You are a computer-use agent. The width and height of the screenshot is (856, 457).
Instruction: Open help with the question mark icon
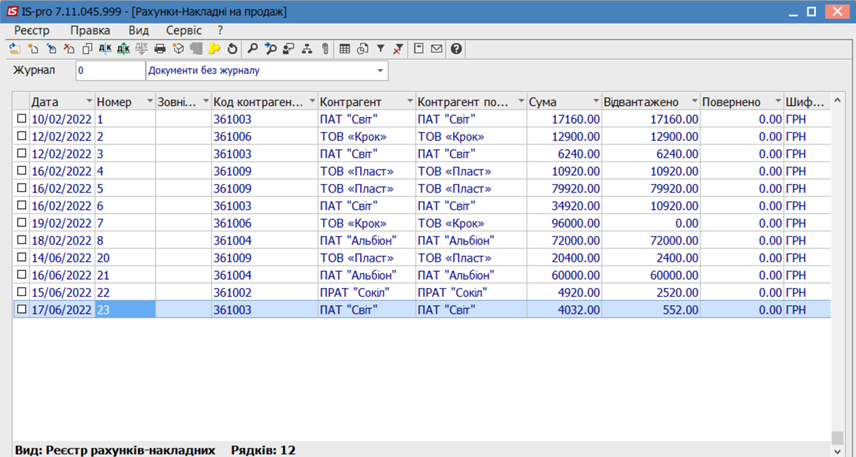pyautogui.click(x=456, y=49)
